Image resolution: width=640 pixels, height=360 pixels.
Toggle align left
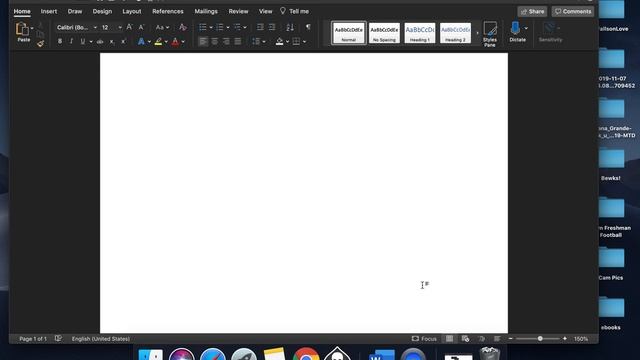coord(203,42)
